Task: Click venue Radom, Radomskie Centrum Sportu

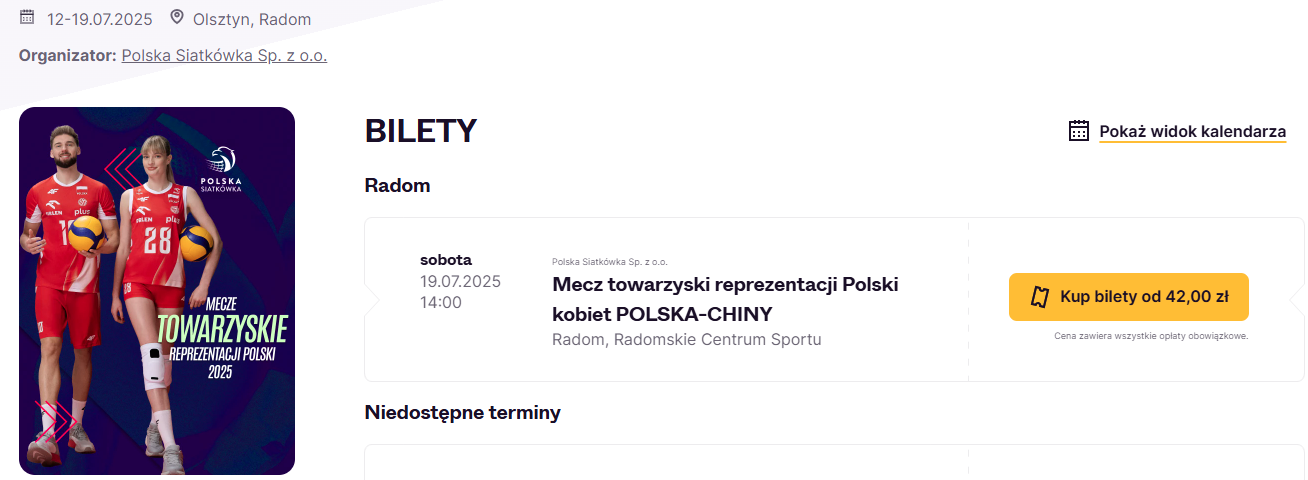Action: pyautogui.click(x=686, y=339)
